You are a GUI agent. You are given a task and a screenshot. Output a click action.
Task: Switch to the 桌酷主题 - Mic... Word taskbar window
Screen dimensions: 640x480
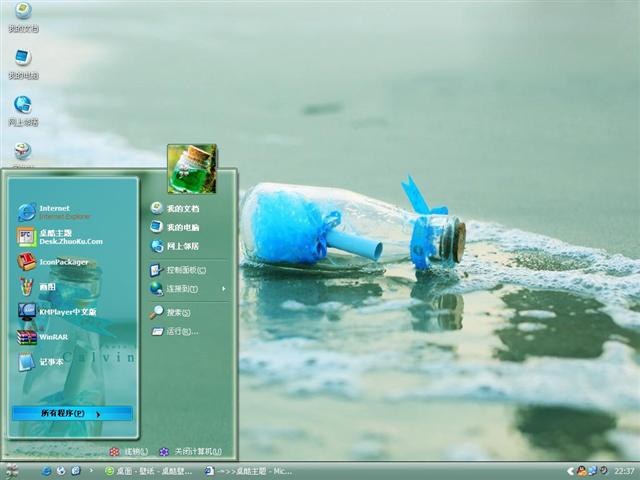[x=248, y=471]
